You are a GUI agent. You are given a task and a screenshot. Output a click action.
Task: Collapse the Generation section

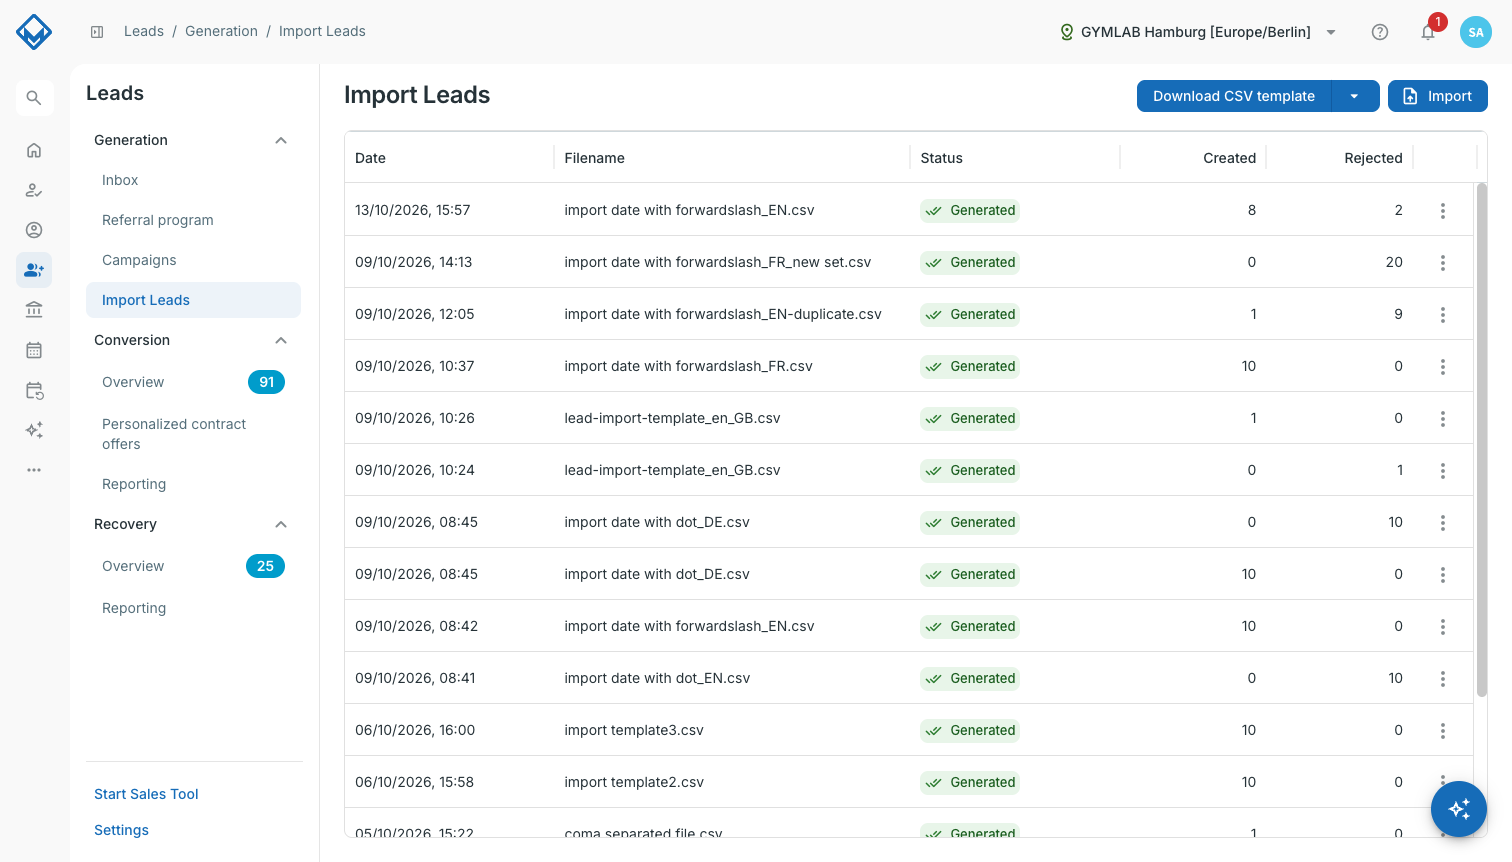pos(281,140)
